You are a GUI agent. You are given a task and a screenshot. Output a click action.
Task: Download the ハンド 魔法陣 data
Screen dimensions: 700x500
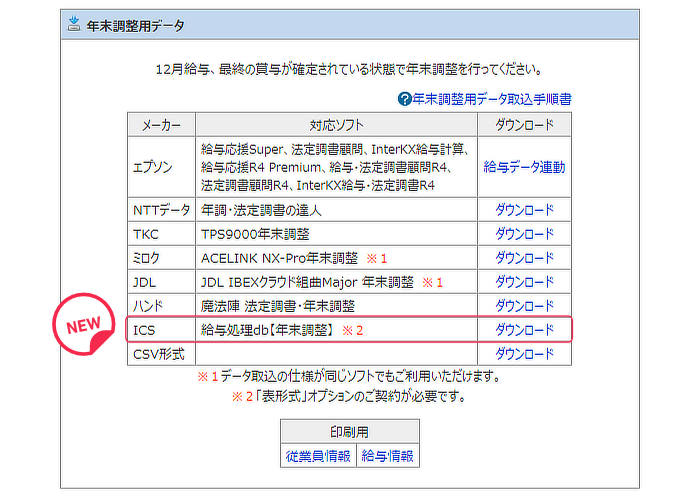click(524, 306)
